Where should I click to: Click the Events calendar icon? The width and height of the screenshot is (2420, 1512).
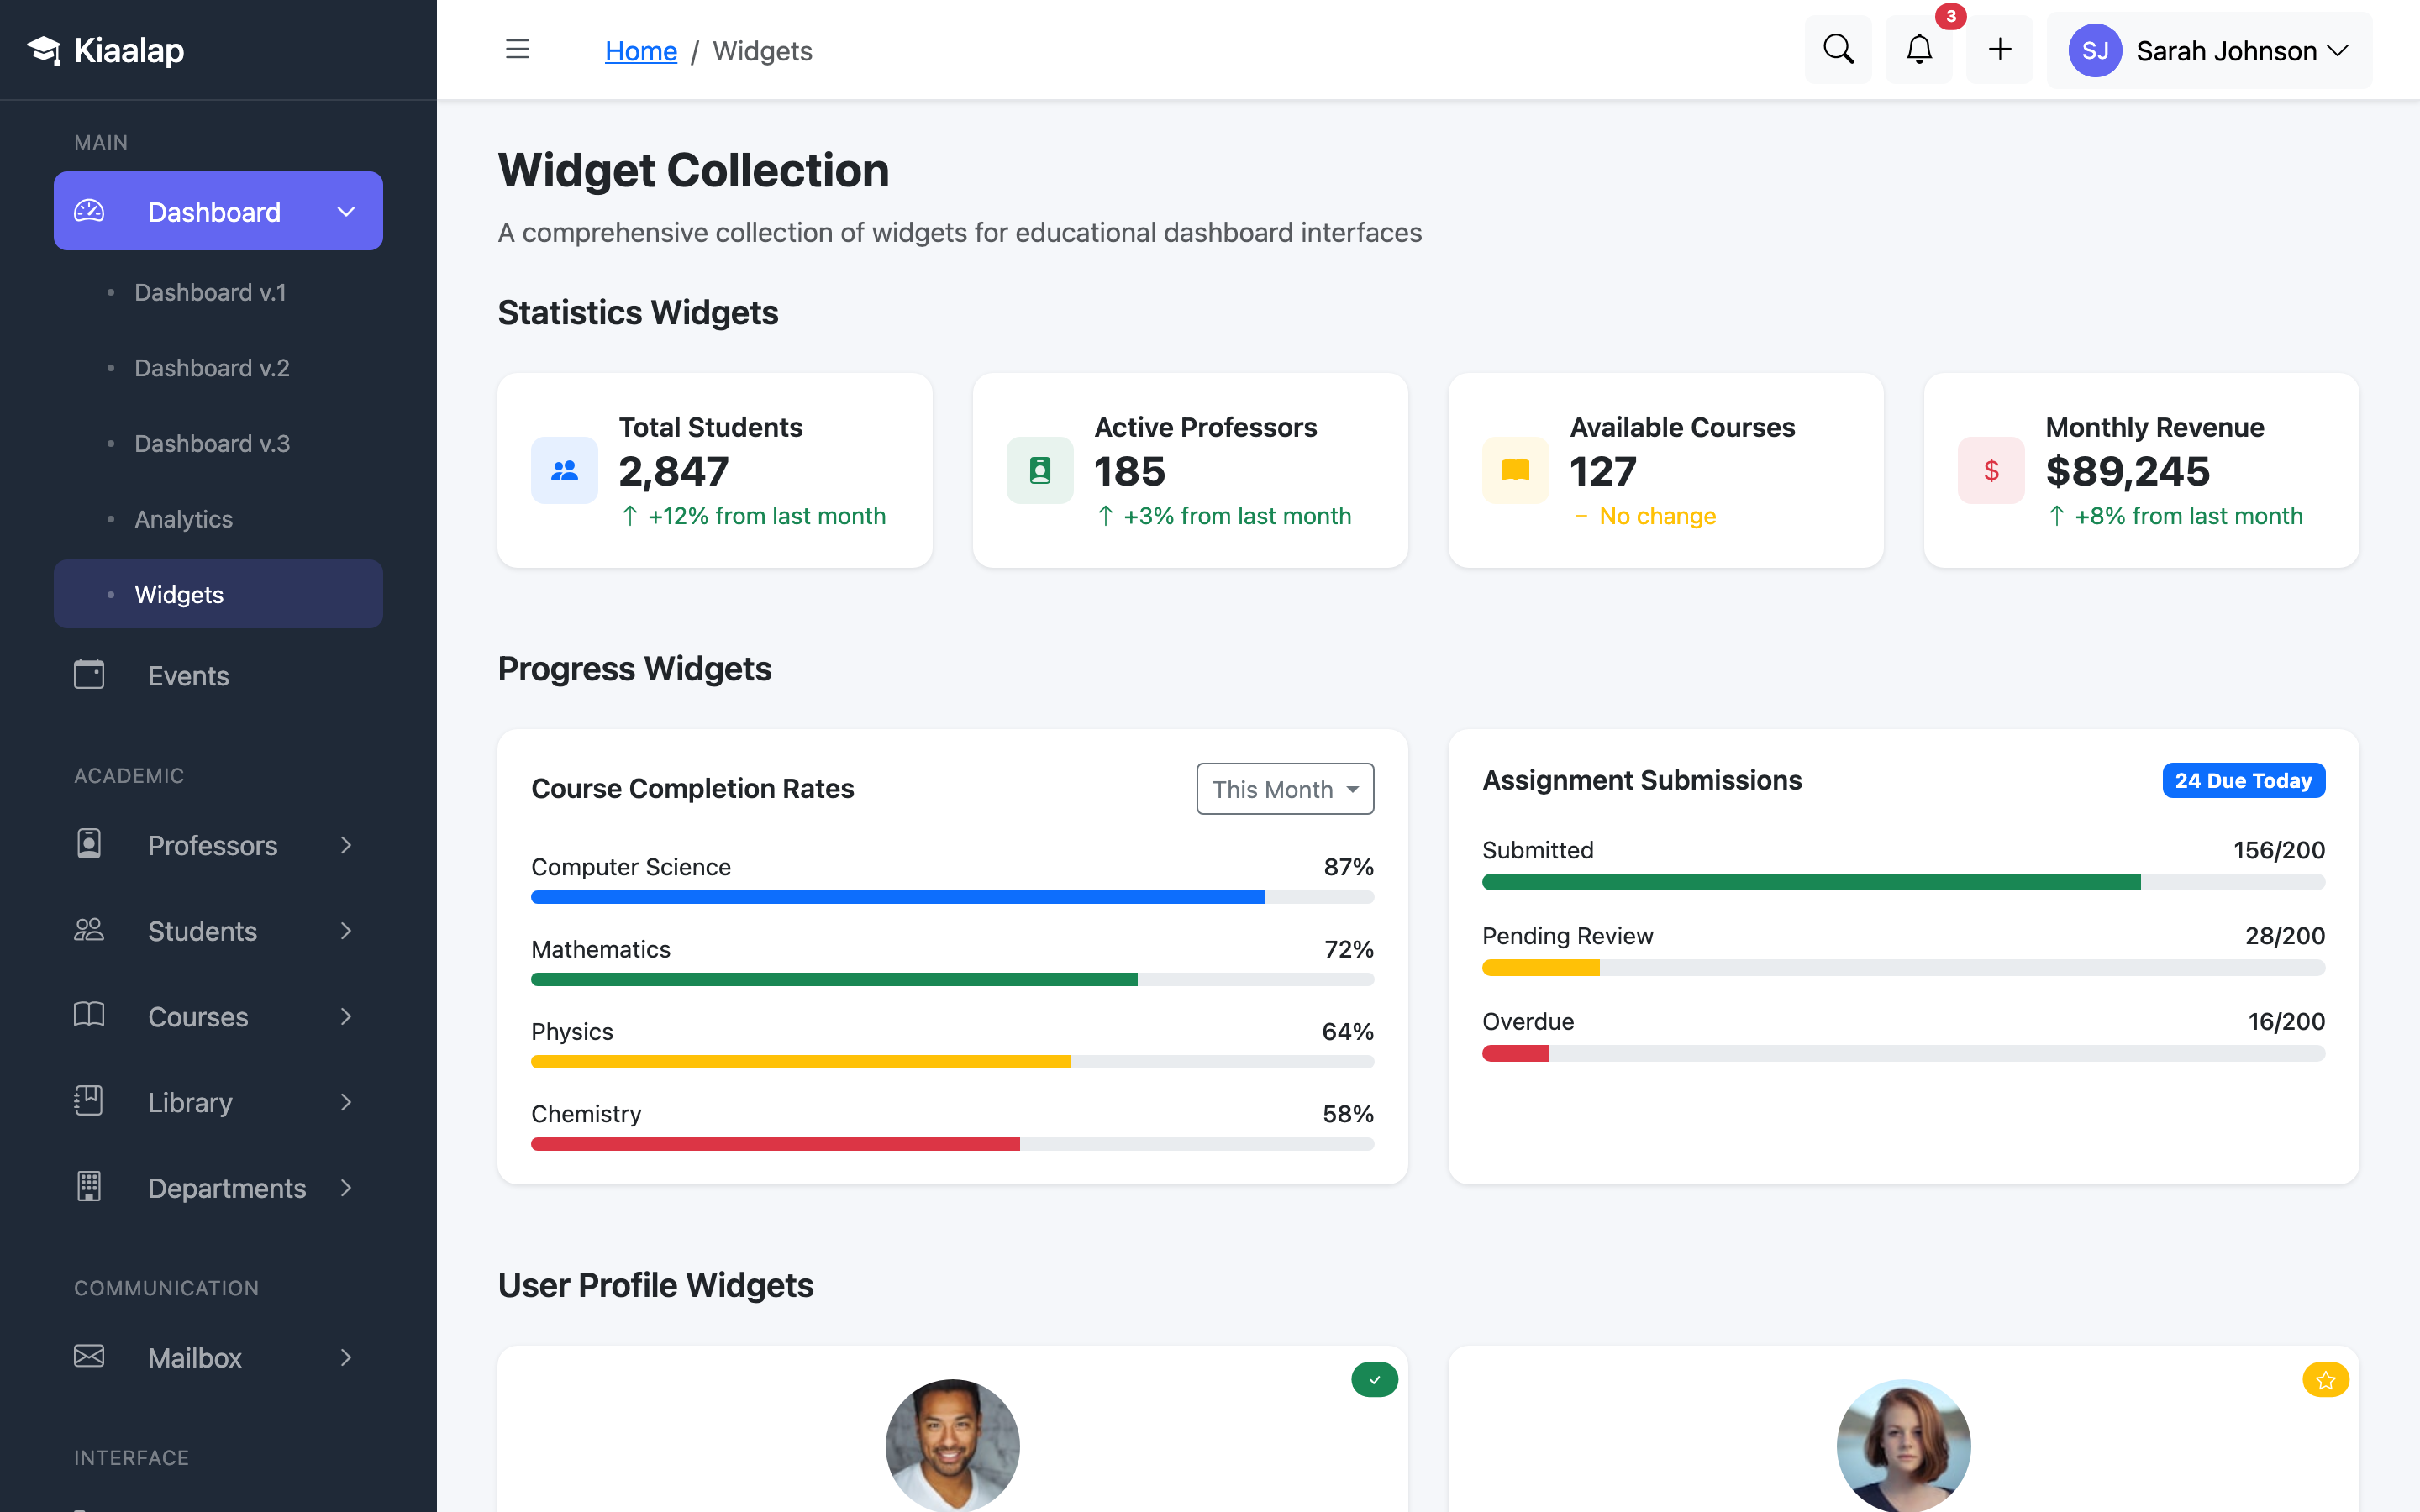89,674
